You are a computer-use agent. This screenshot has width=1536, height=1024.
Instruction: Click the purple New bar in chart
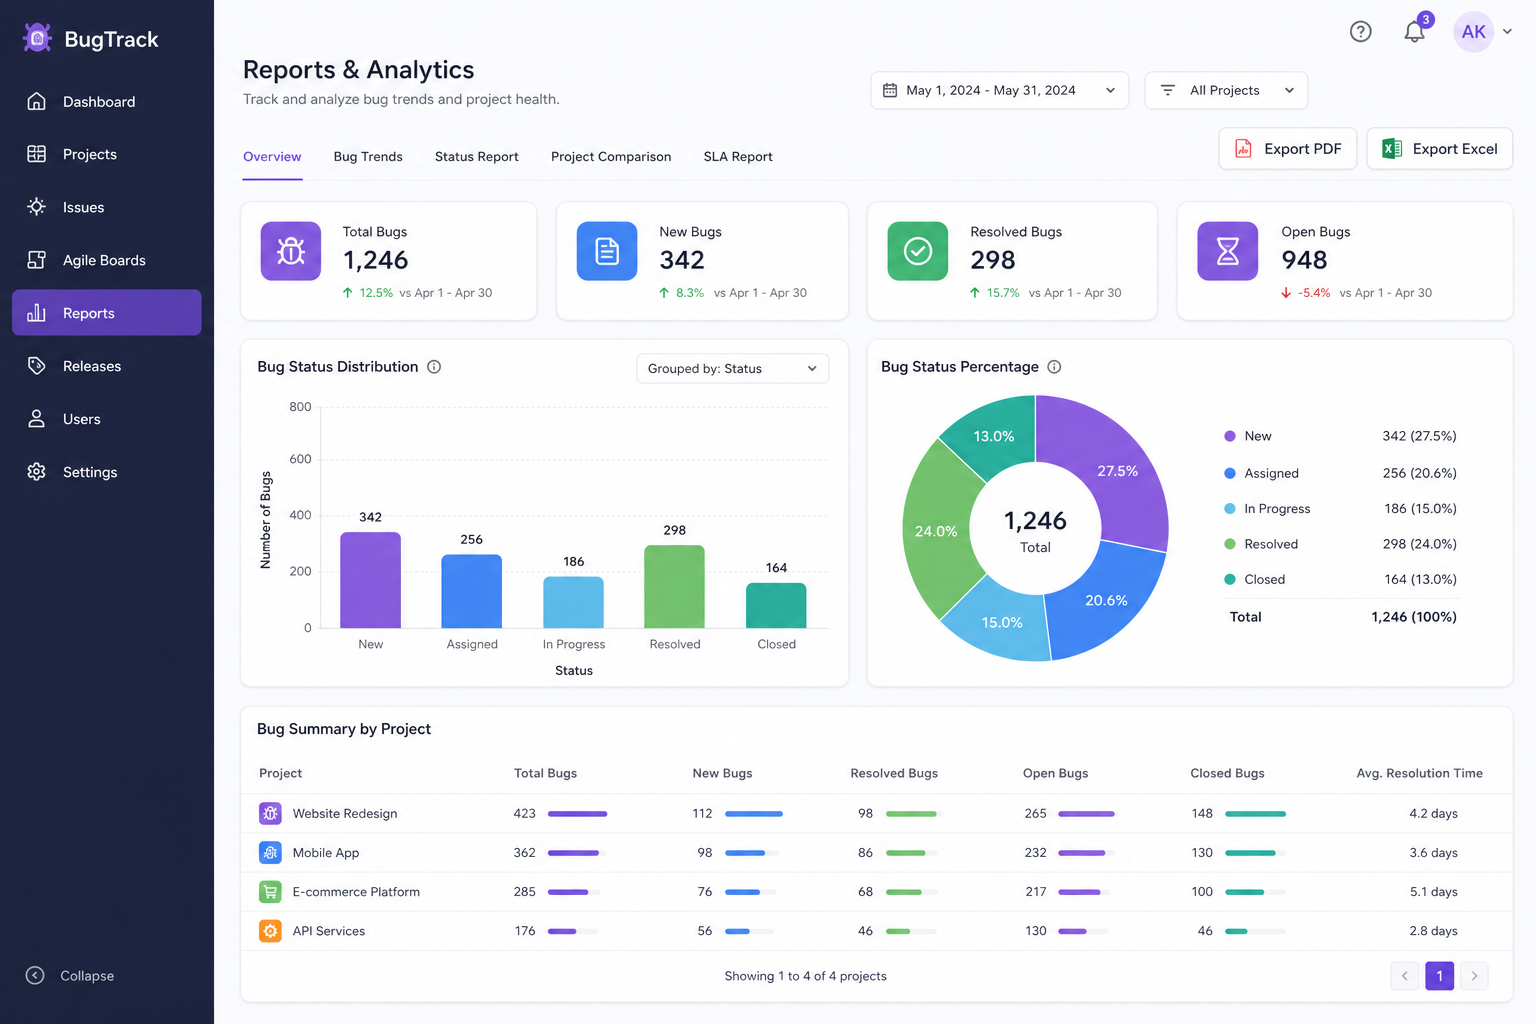click(x=370, y=580)
